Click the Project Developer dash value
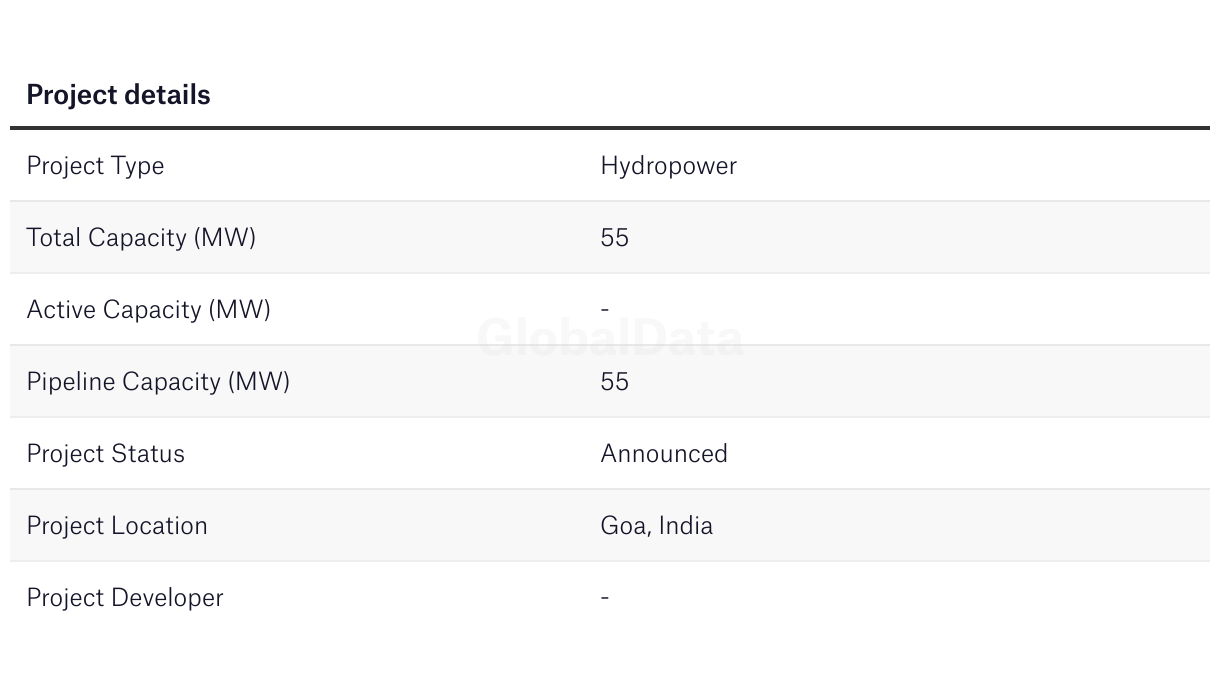Screen dimensions: 1220x674 click(605, 598)
